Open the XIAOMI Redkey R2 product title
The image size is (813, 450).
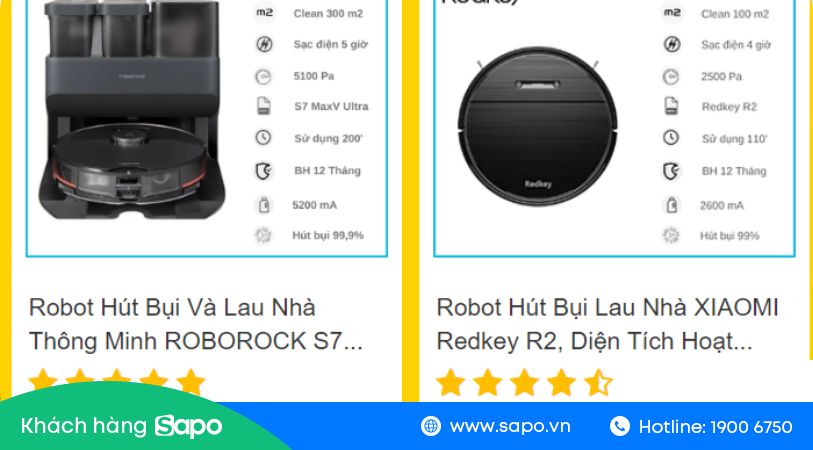pyautogui.click(x=607, y=324)
